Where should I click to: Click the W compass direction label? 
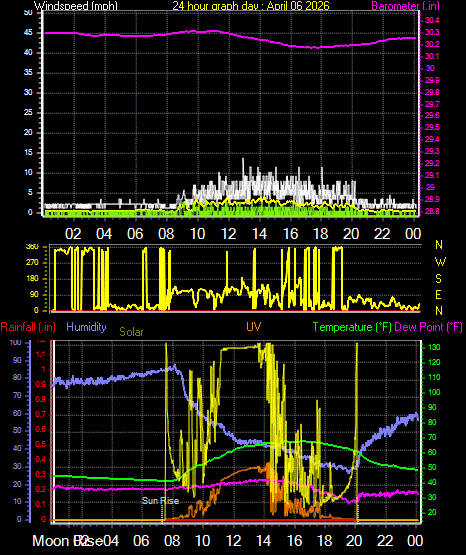(440, 262)
